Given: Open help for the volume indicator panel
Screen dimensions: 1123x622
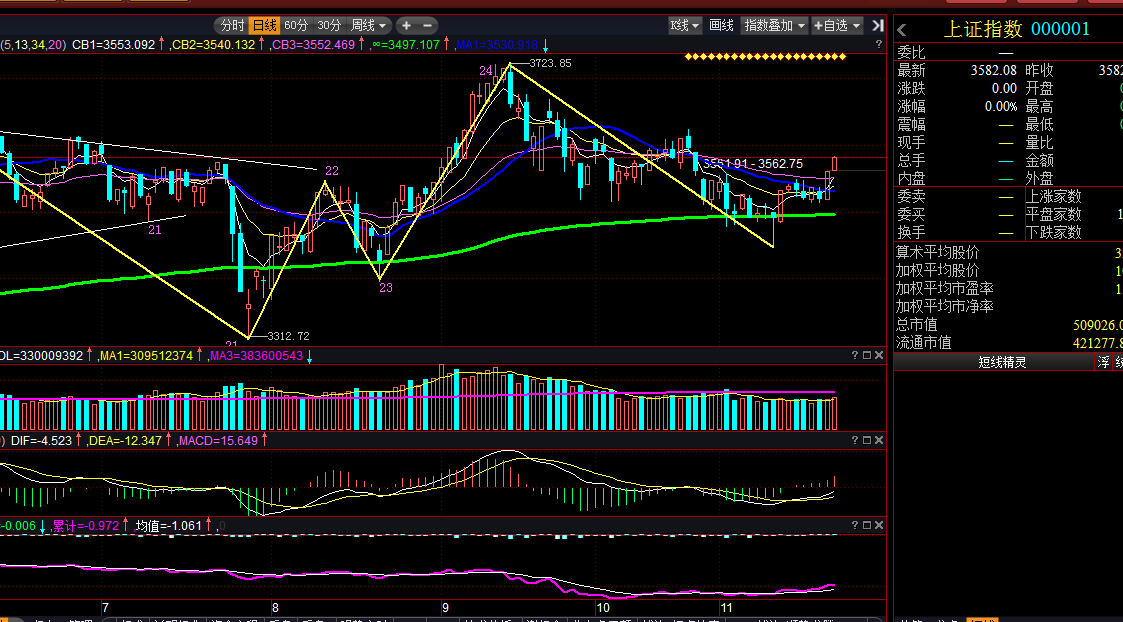Looking at the screenshot, I should (854, 355).
